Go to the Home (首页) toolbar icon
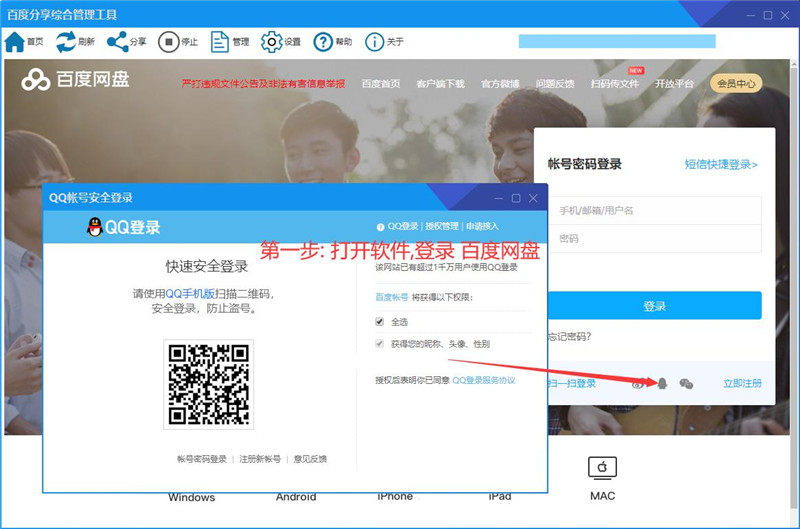 click(x=14, y=42)
